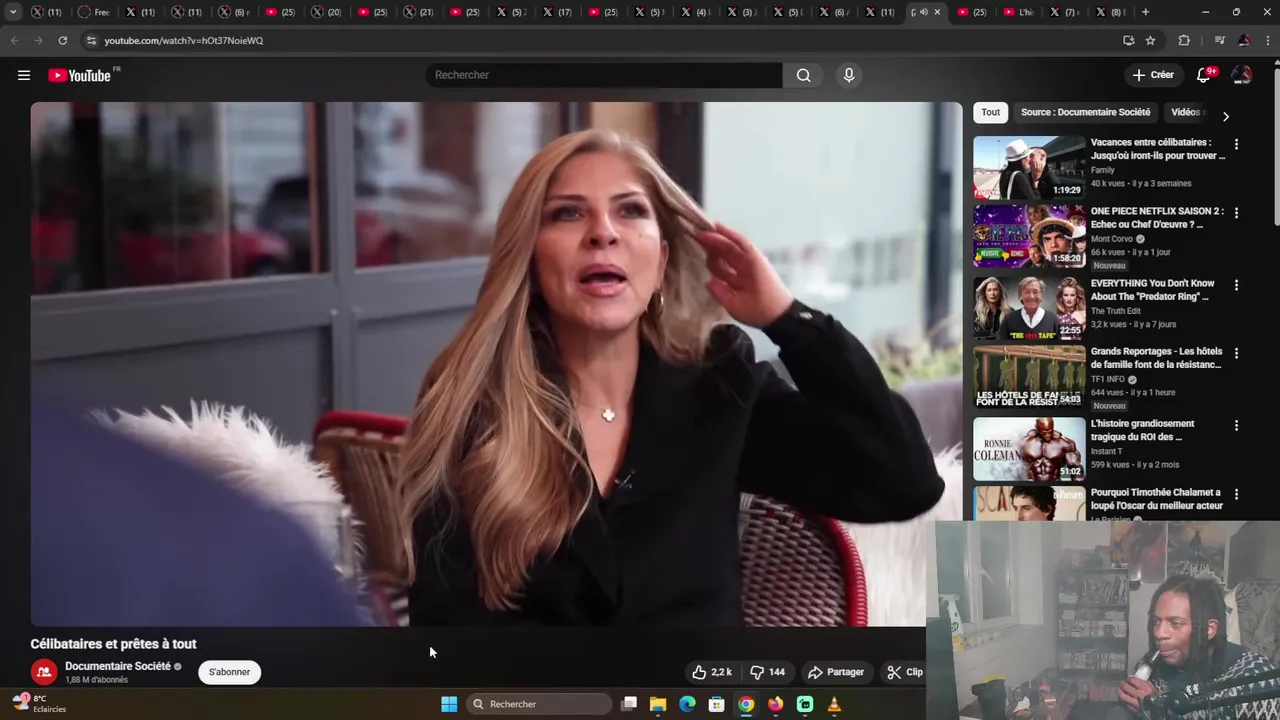
Task: Open options menu for ONE PIECE NETFLIX video
Action: pos(1236,213)
